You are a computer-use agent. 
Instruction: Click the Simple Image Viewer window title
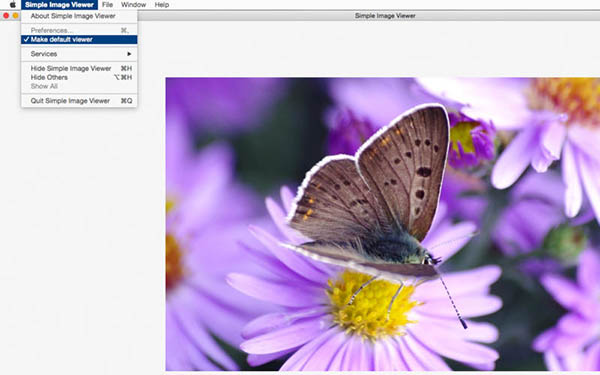pyautogui.click(x=385, y=16)
